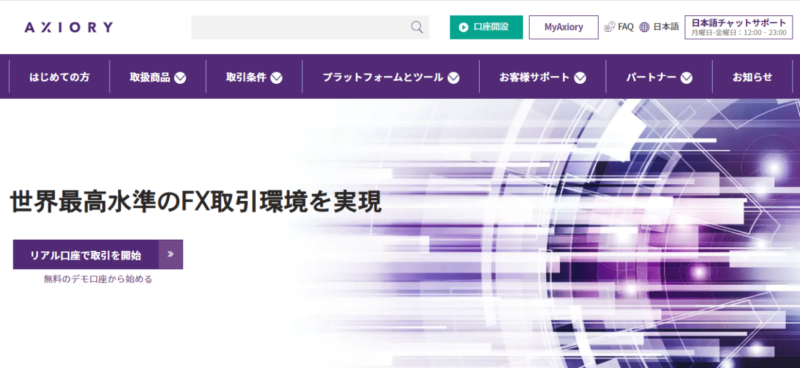Click chat hours 月曜日-金曜日：12:00 - 23:00
The height and width of the screenshot is (368, 800).
[739, 33]
